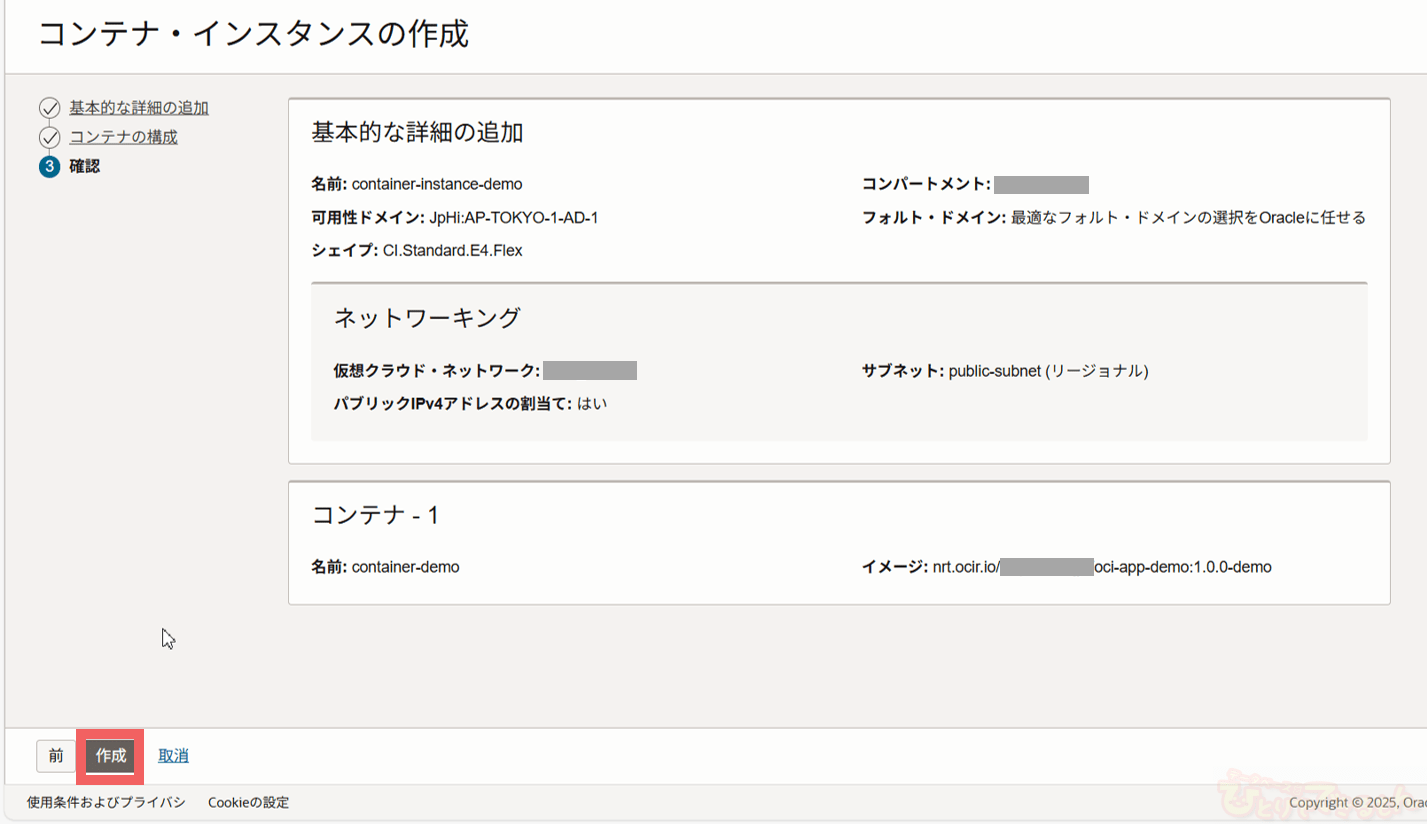Click the 基本的な詳細の追加 section heading in summary
Screen dimensions: 1427x824
418,132
